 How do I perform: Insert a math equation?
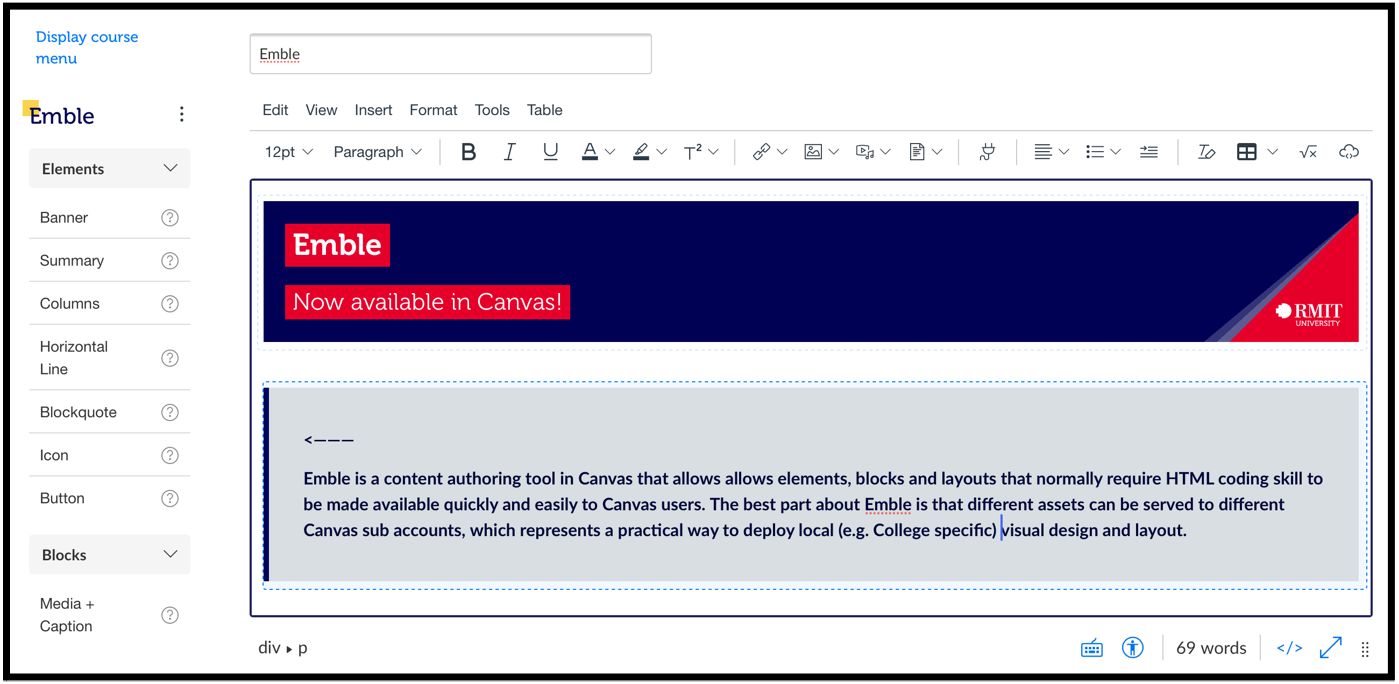(1308, 151)
